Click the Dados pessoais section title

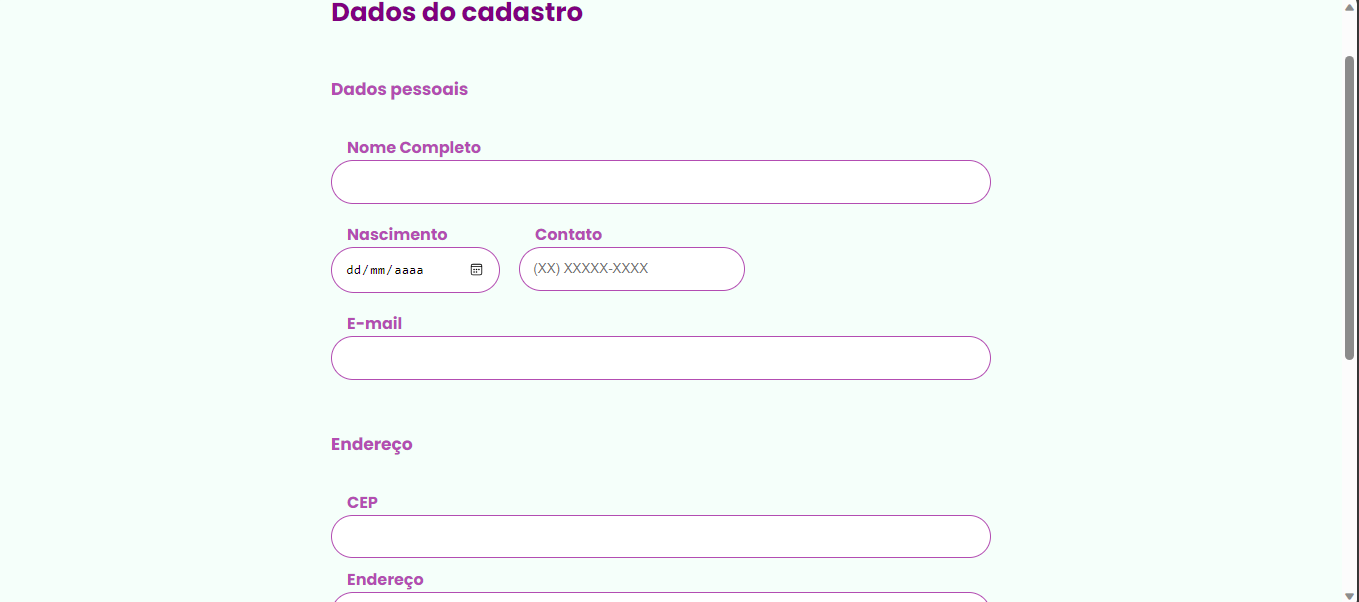click(x=399, y=90)
